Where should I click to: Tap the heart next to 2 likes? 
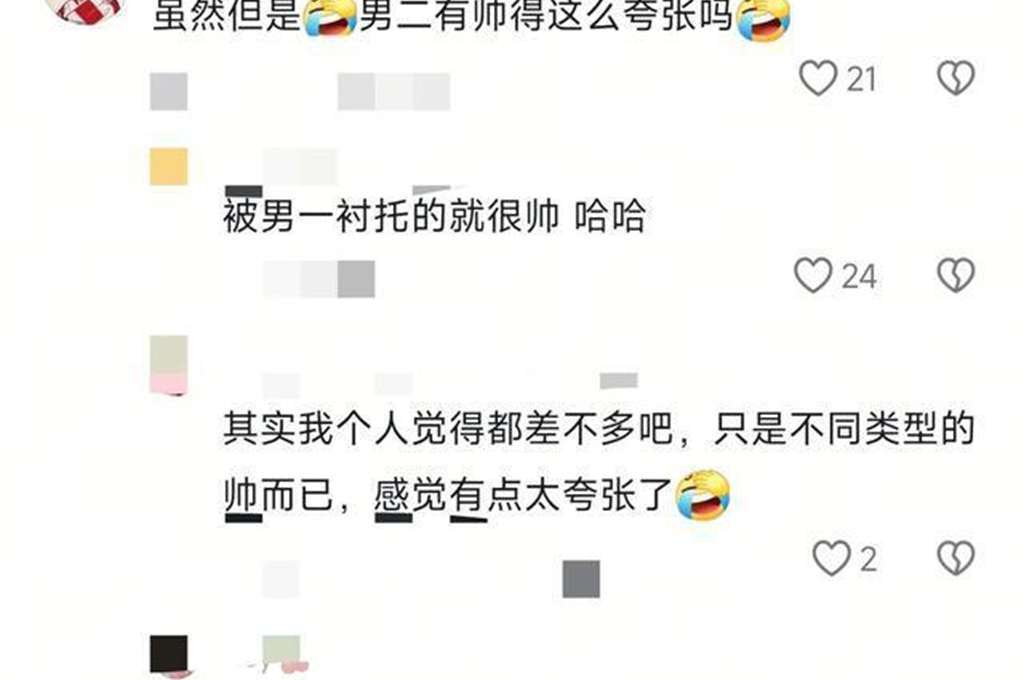[x=831, y=559]
